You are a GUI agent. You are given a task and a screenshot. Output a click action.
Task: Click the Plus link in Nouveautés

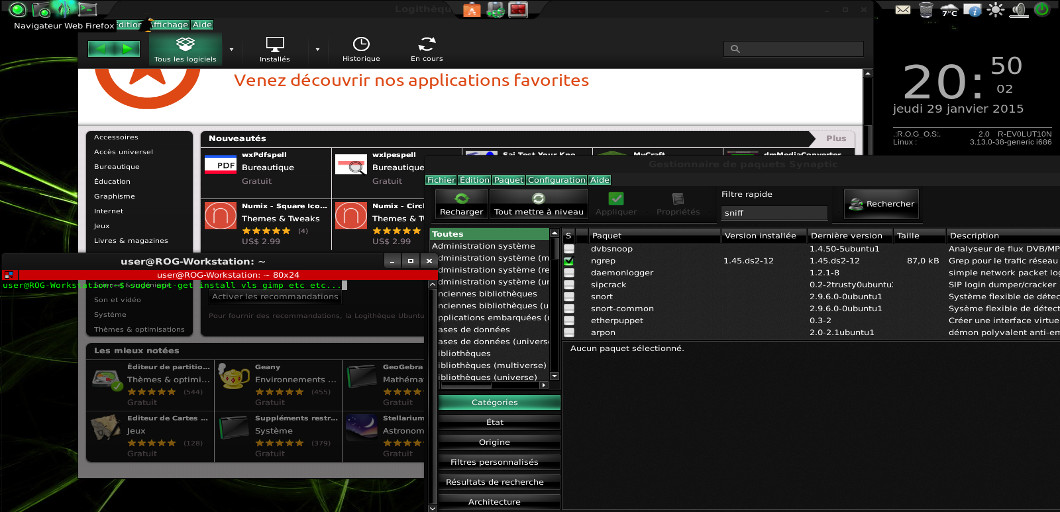836,138
